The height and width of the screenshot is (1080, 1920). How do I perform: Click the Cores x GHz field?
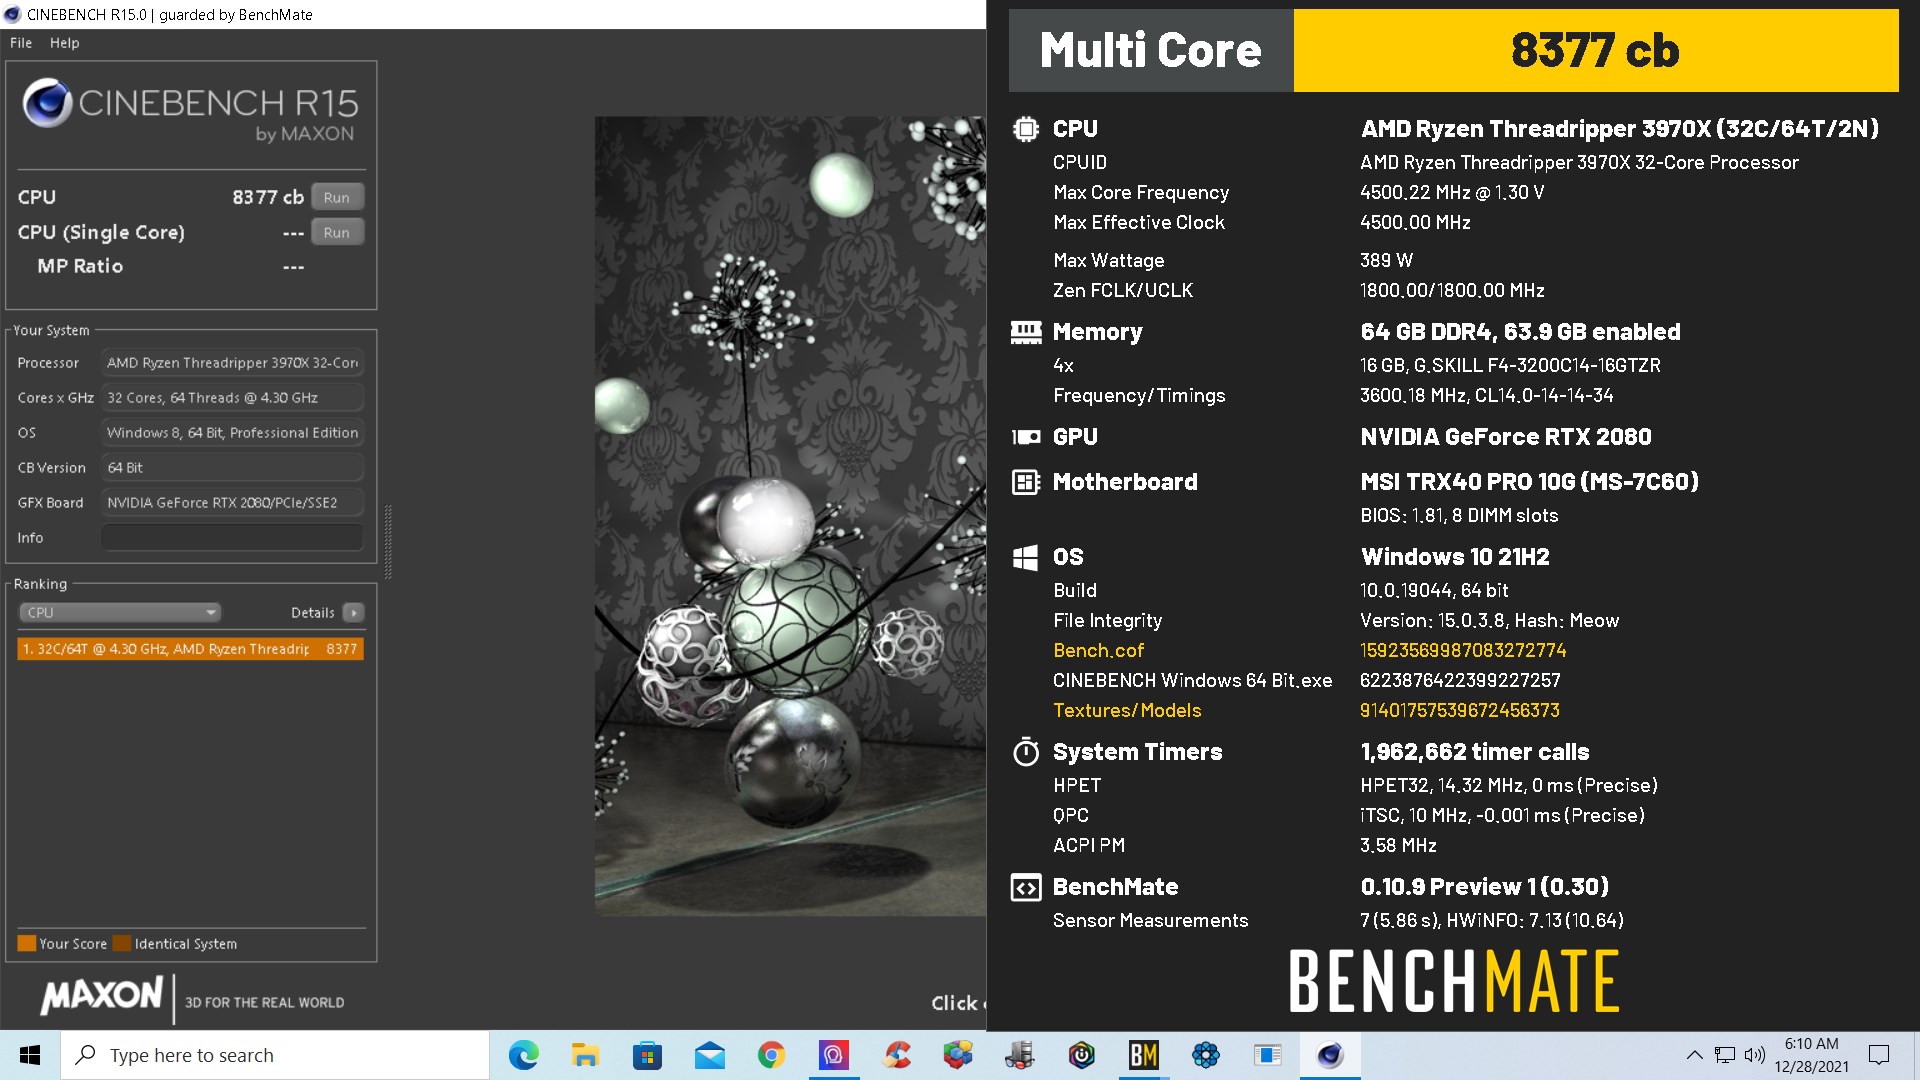pos(232,398)
